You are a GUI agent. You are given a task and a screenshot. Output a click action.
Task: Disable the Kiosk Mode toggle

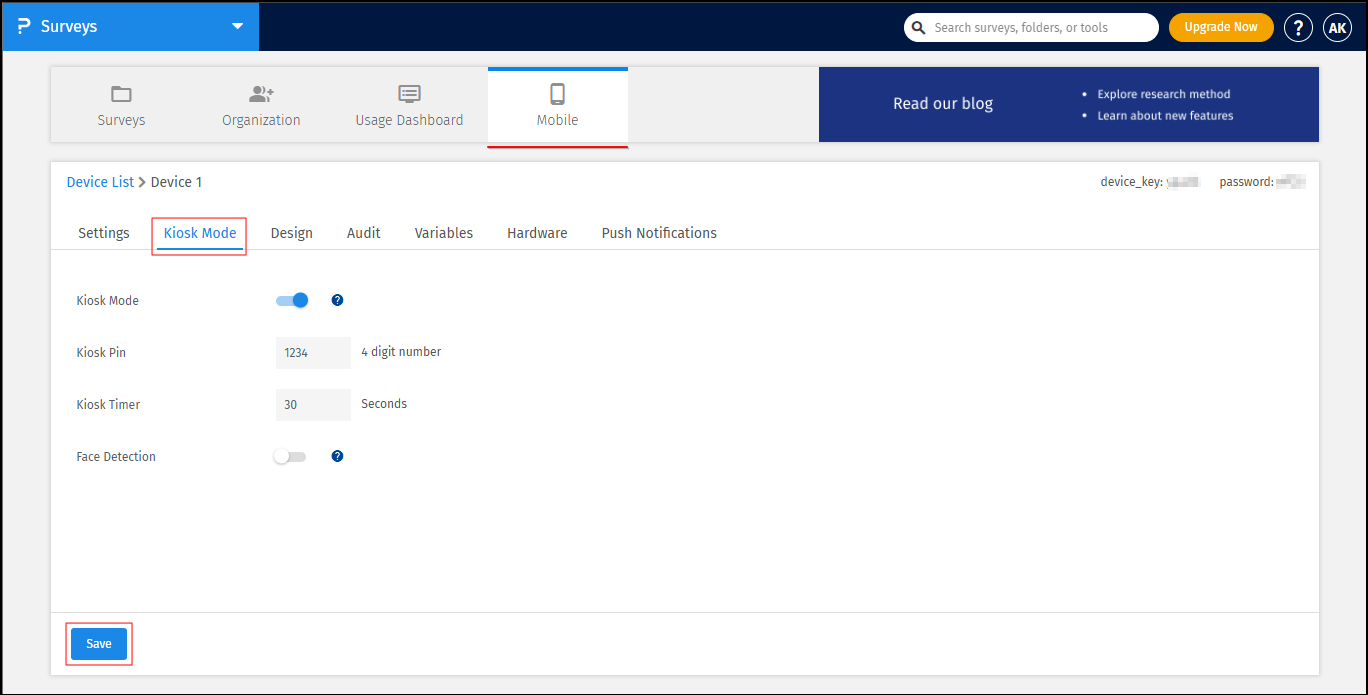[x=292, y=300]
